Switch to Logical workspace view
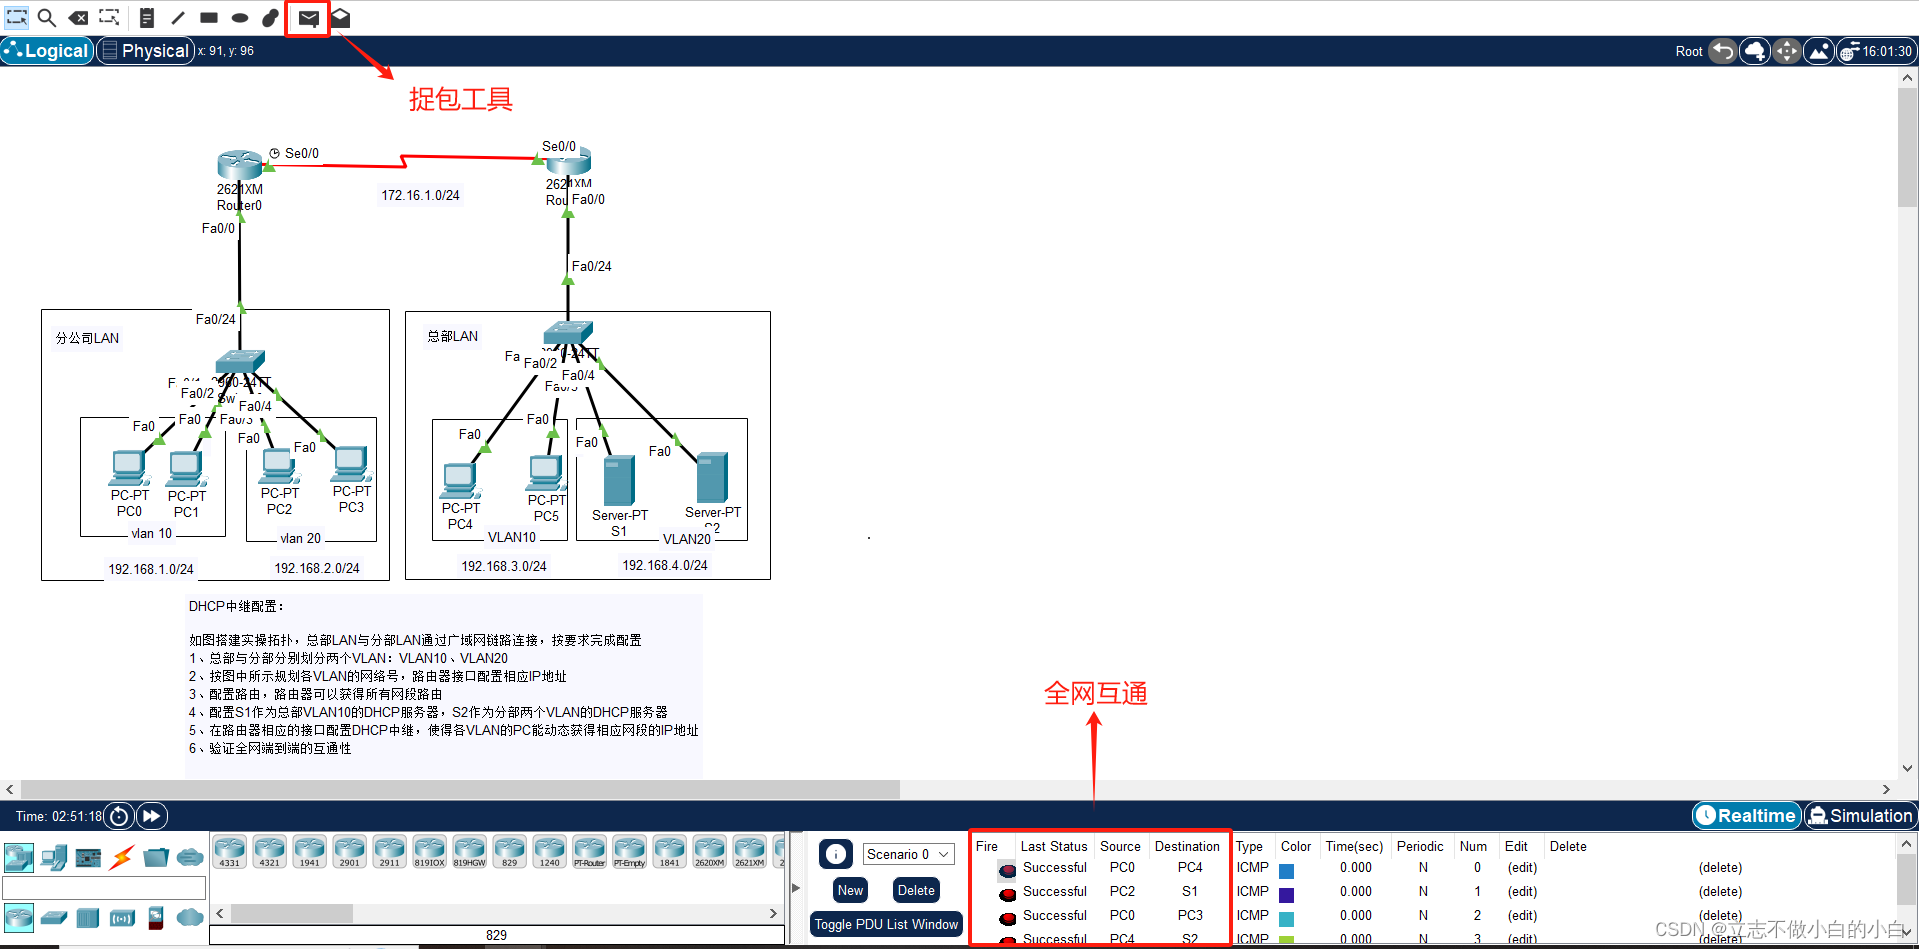 click(47, 51)
